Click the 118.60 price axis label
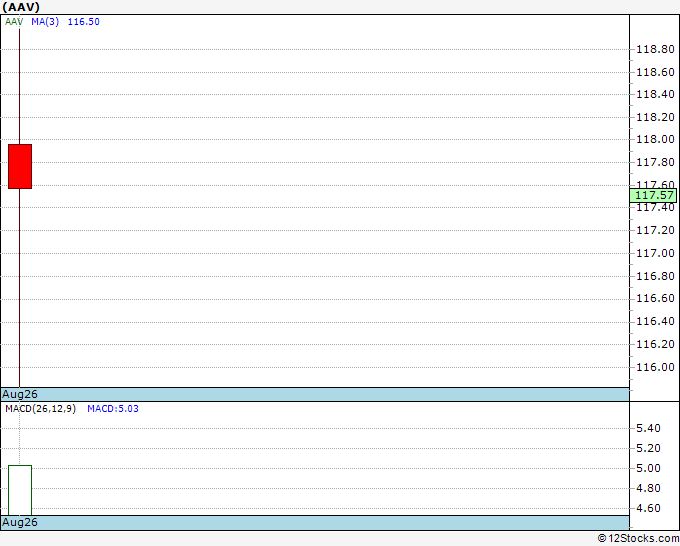This screenshot has height=546, width=680. 655,72
